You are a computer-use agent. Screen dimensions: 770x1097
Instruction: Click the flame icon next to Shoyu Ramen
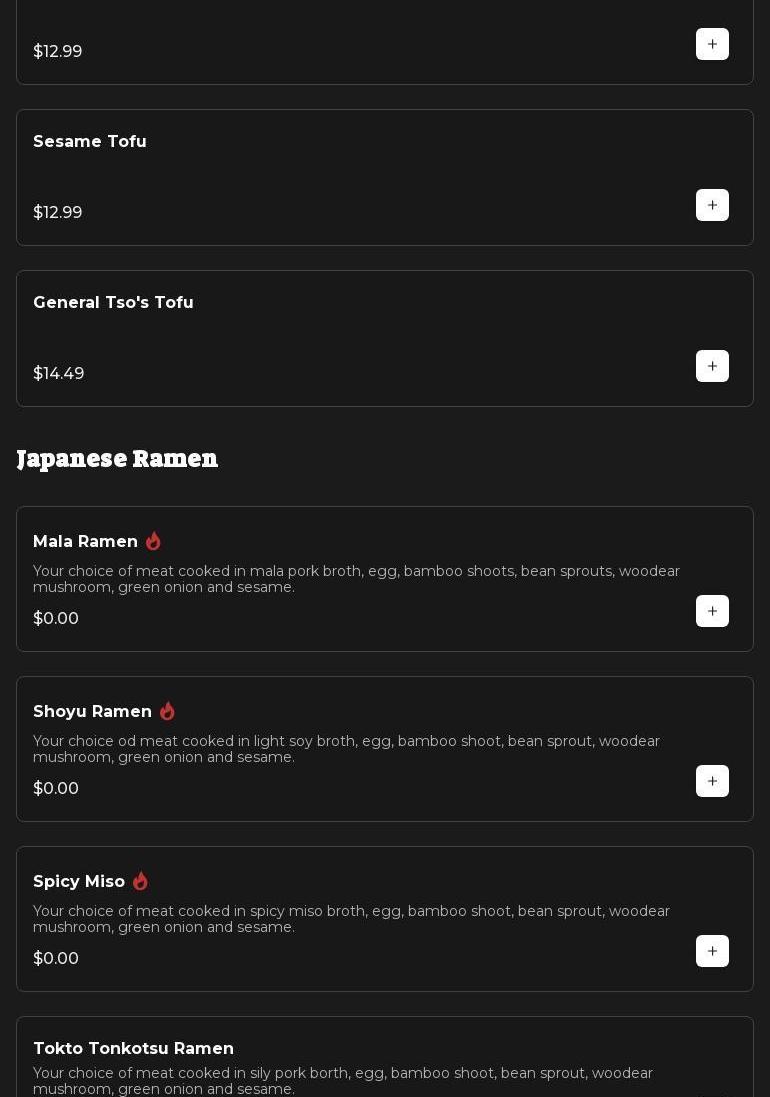pyautogui.click(x=167, y=711)
